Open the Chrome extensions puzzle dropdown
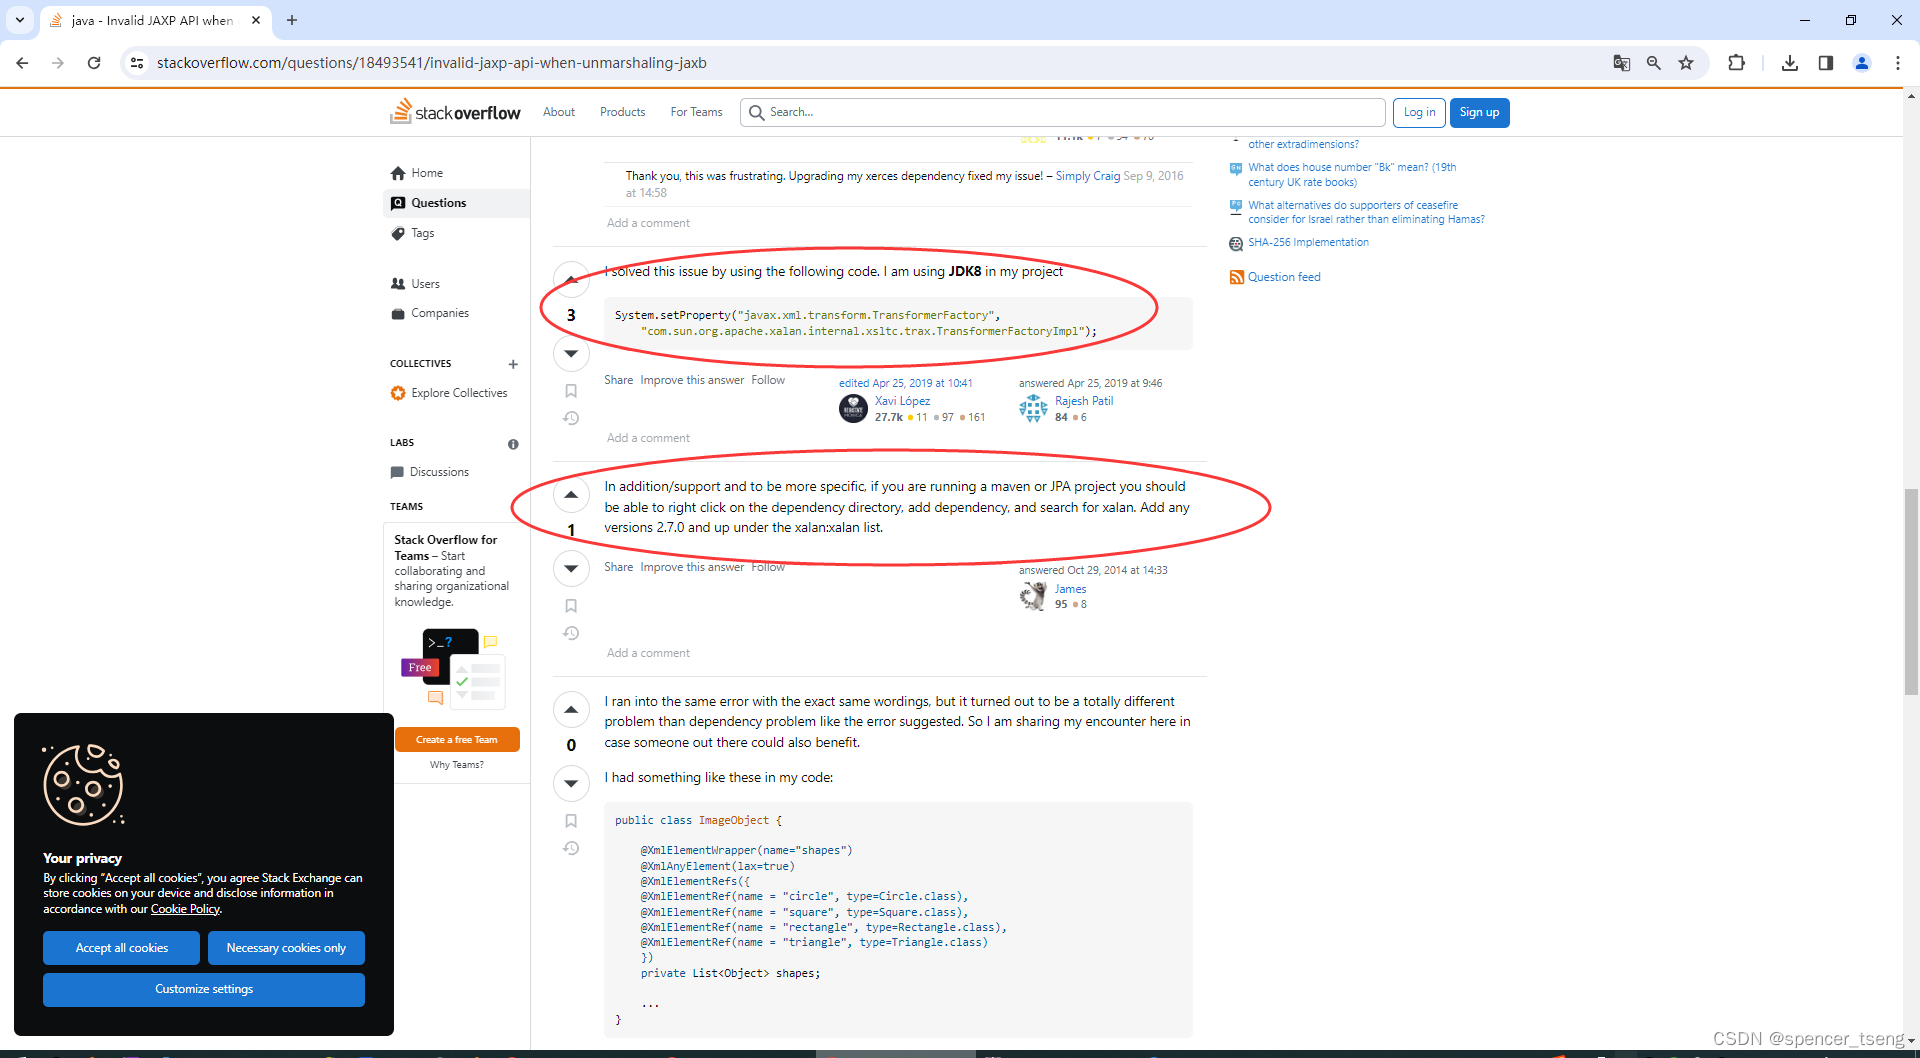Screen dimensions: 1920x1058 [1737, 62]
